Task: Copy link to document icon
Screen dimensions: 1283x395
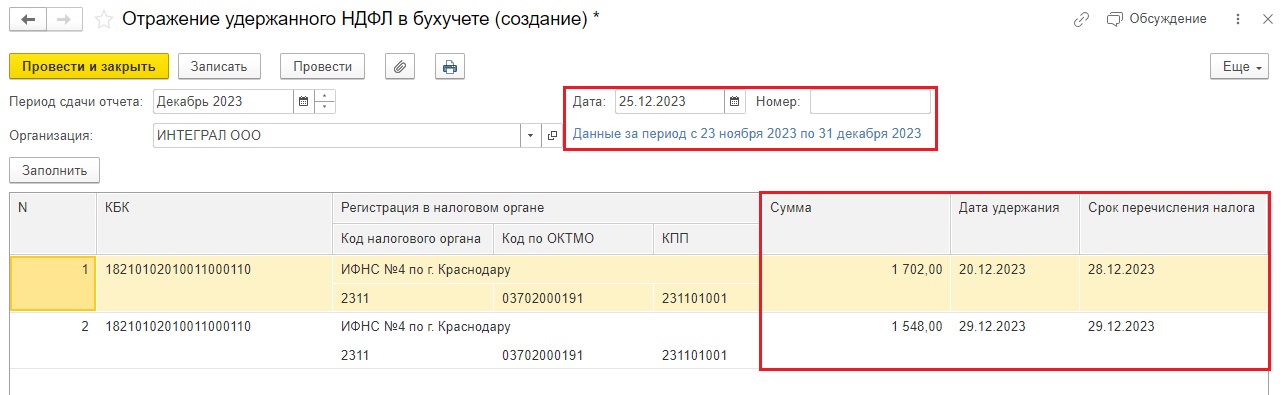Action: (1080, 19)
